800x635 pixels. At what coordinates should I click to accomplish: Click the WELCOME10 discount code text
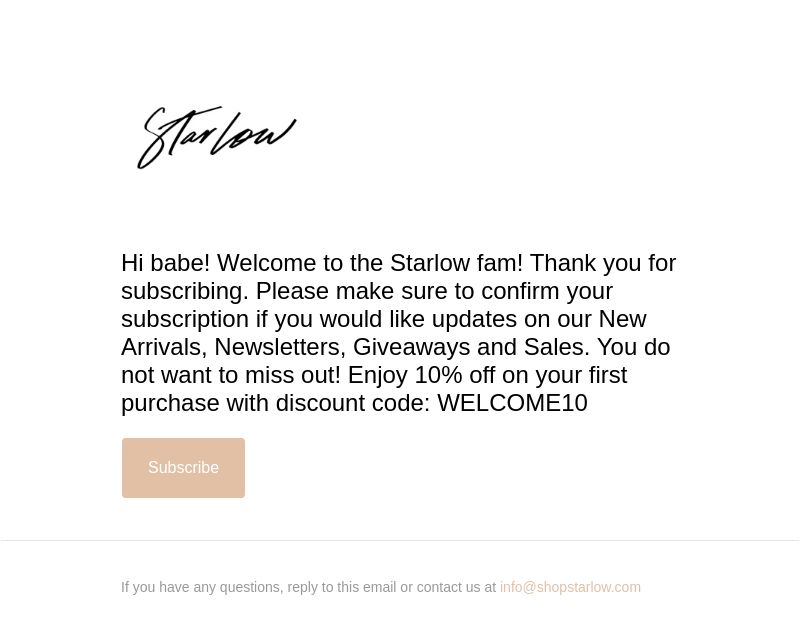pyautogui.click(x=512, y=403)
